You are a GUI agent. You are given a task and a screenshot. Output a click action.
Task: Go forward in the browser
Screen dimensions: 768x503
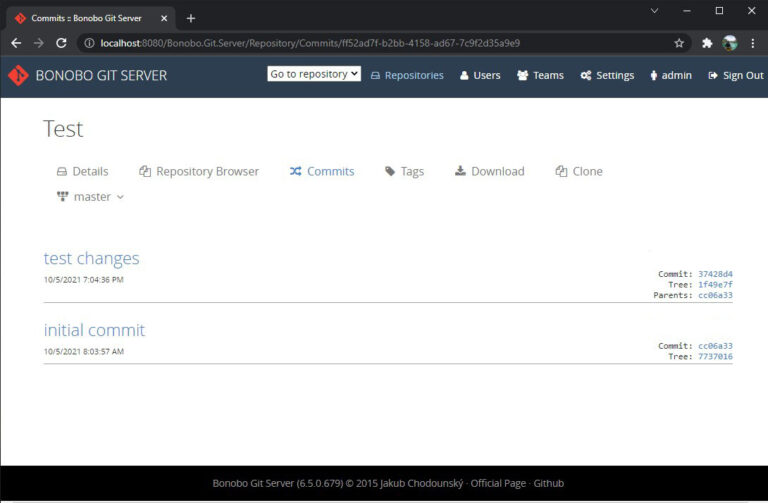coord(39,43)
